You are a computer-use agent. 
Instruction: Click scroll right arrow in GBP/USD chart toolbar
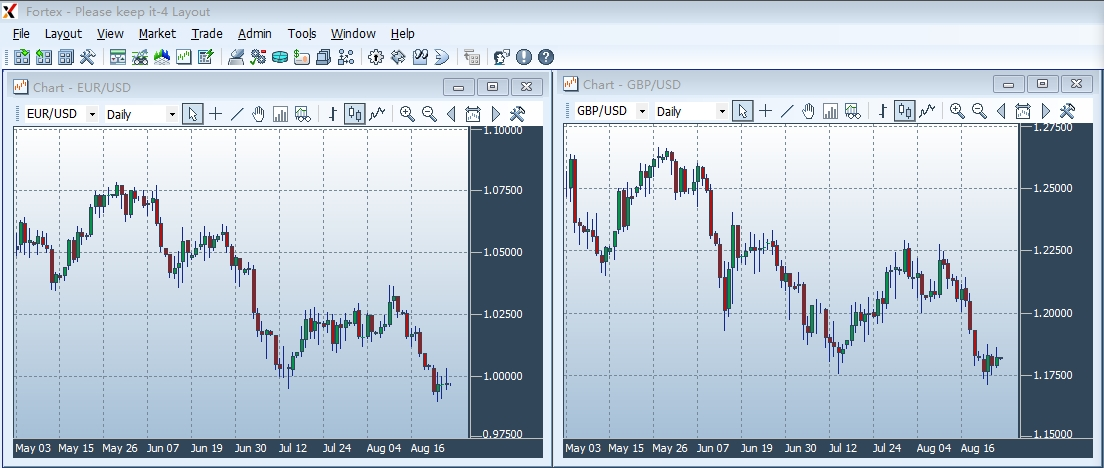point(1046,111)
